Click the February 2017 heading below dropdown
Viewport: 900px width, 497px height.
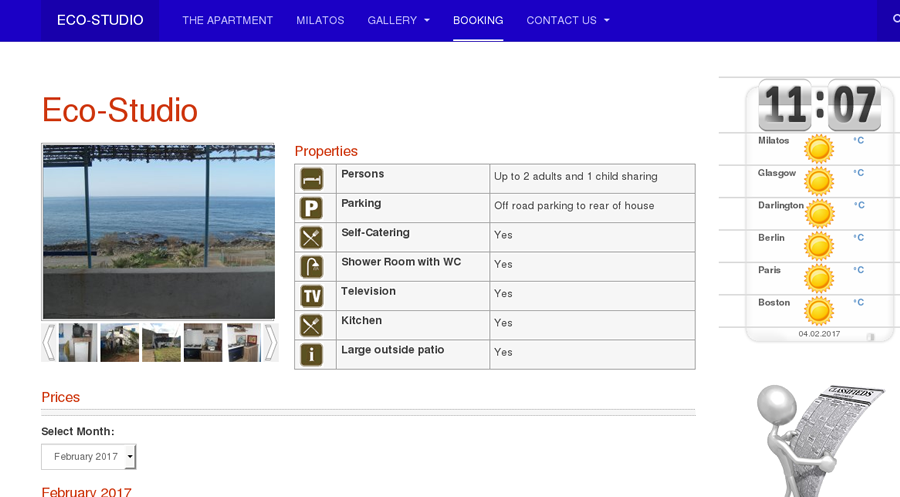(x=86, y=491)
